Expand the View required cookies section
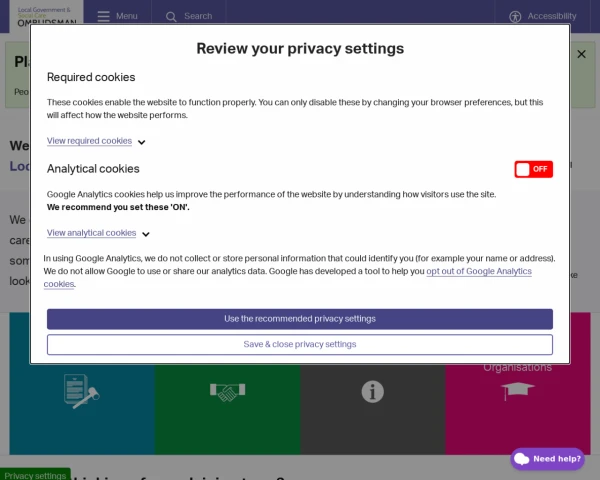 pyautogui.click(x=89, y=141)
